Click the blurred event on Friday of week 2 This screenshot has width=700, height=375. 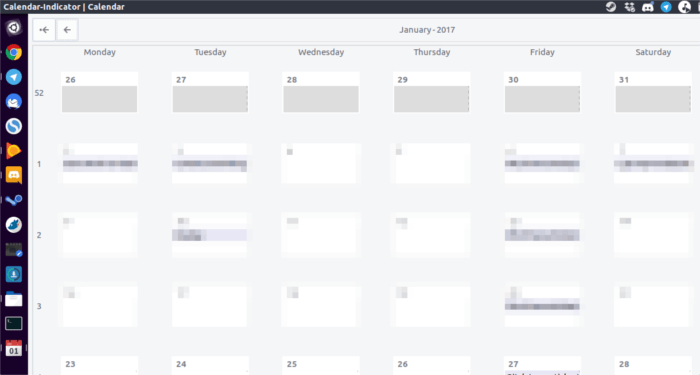pyautogui.click(x=542, y=235)
